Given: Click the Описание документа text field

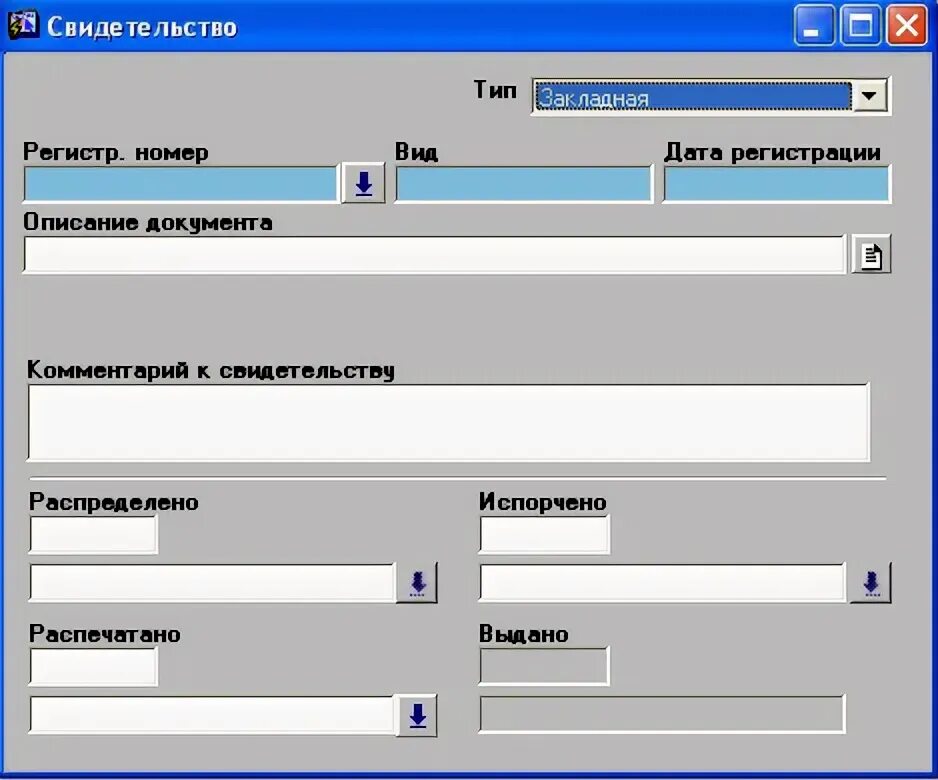Looking at the screenshot, I should pos(434,254).
